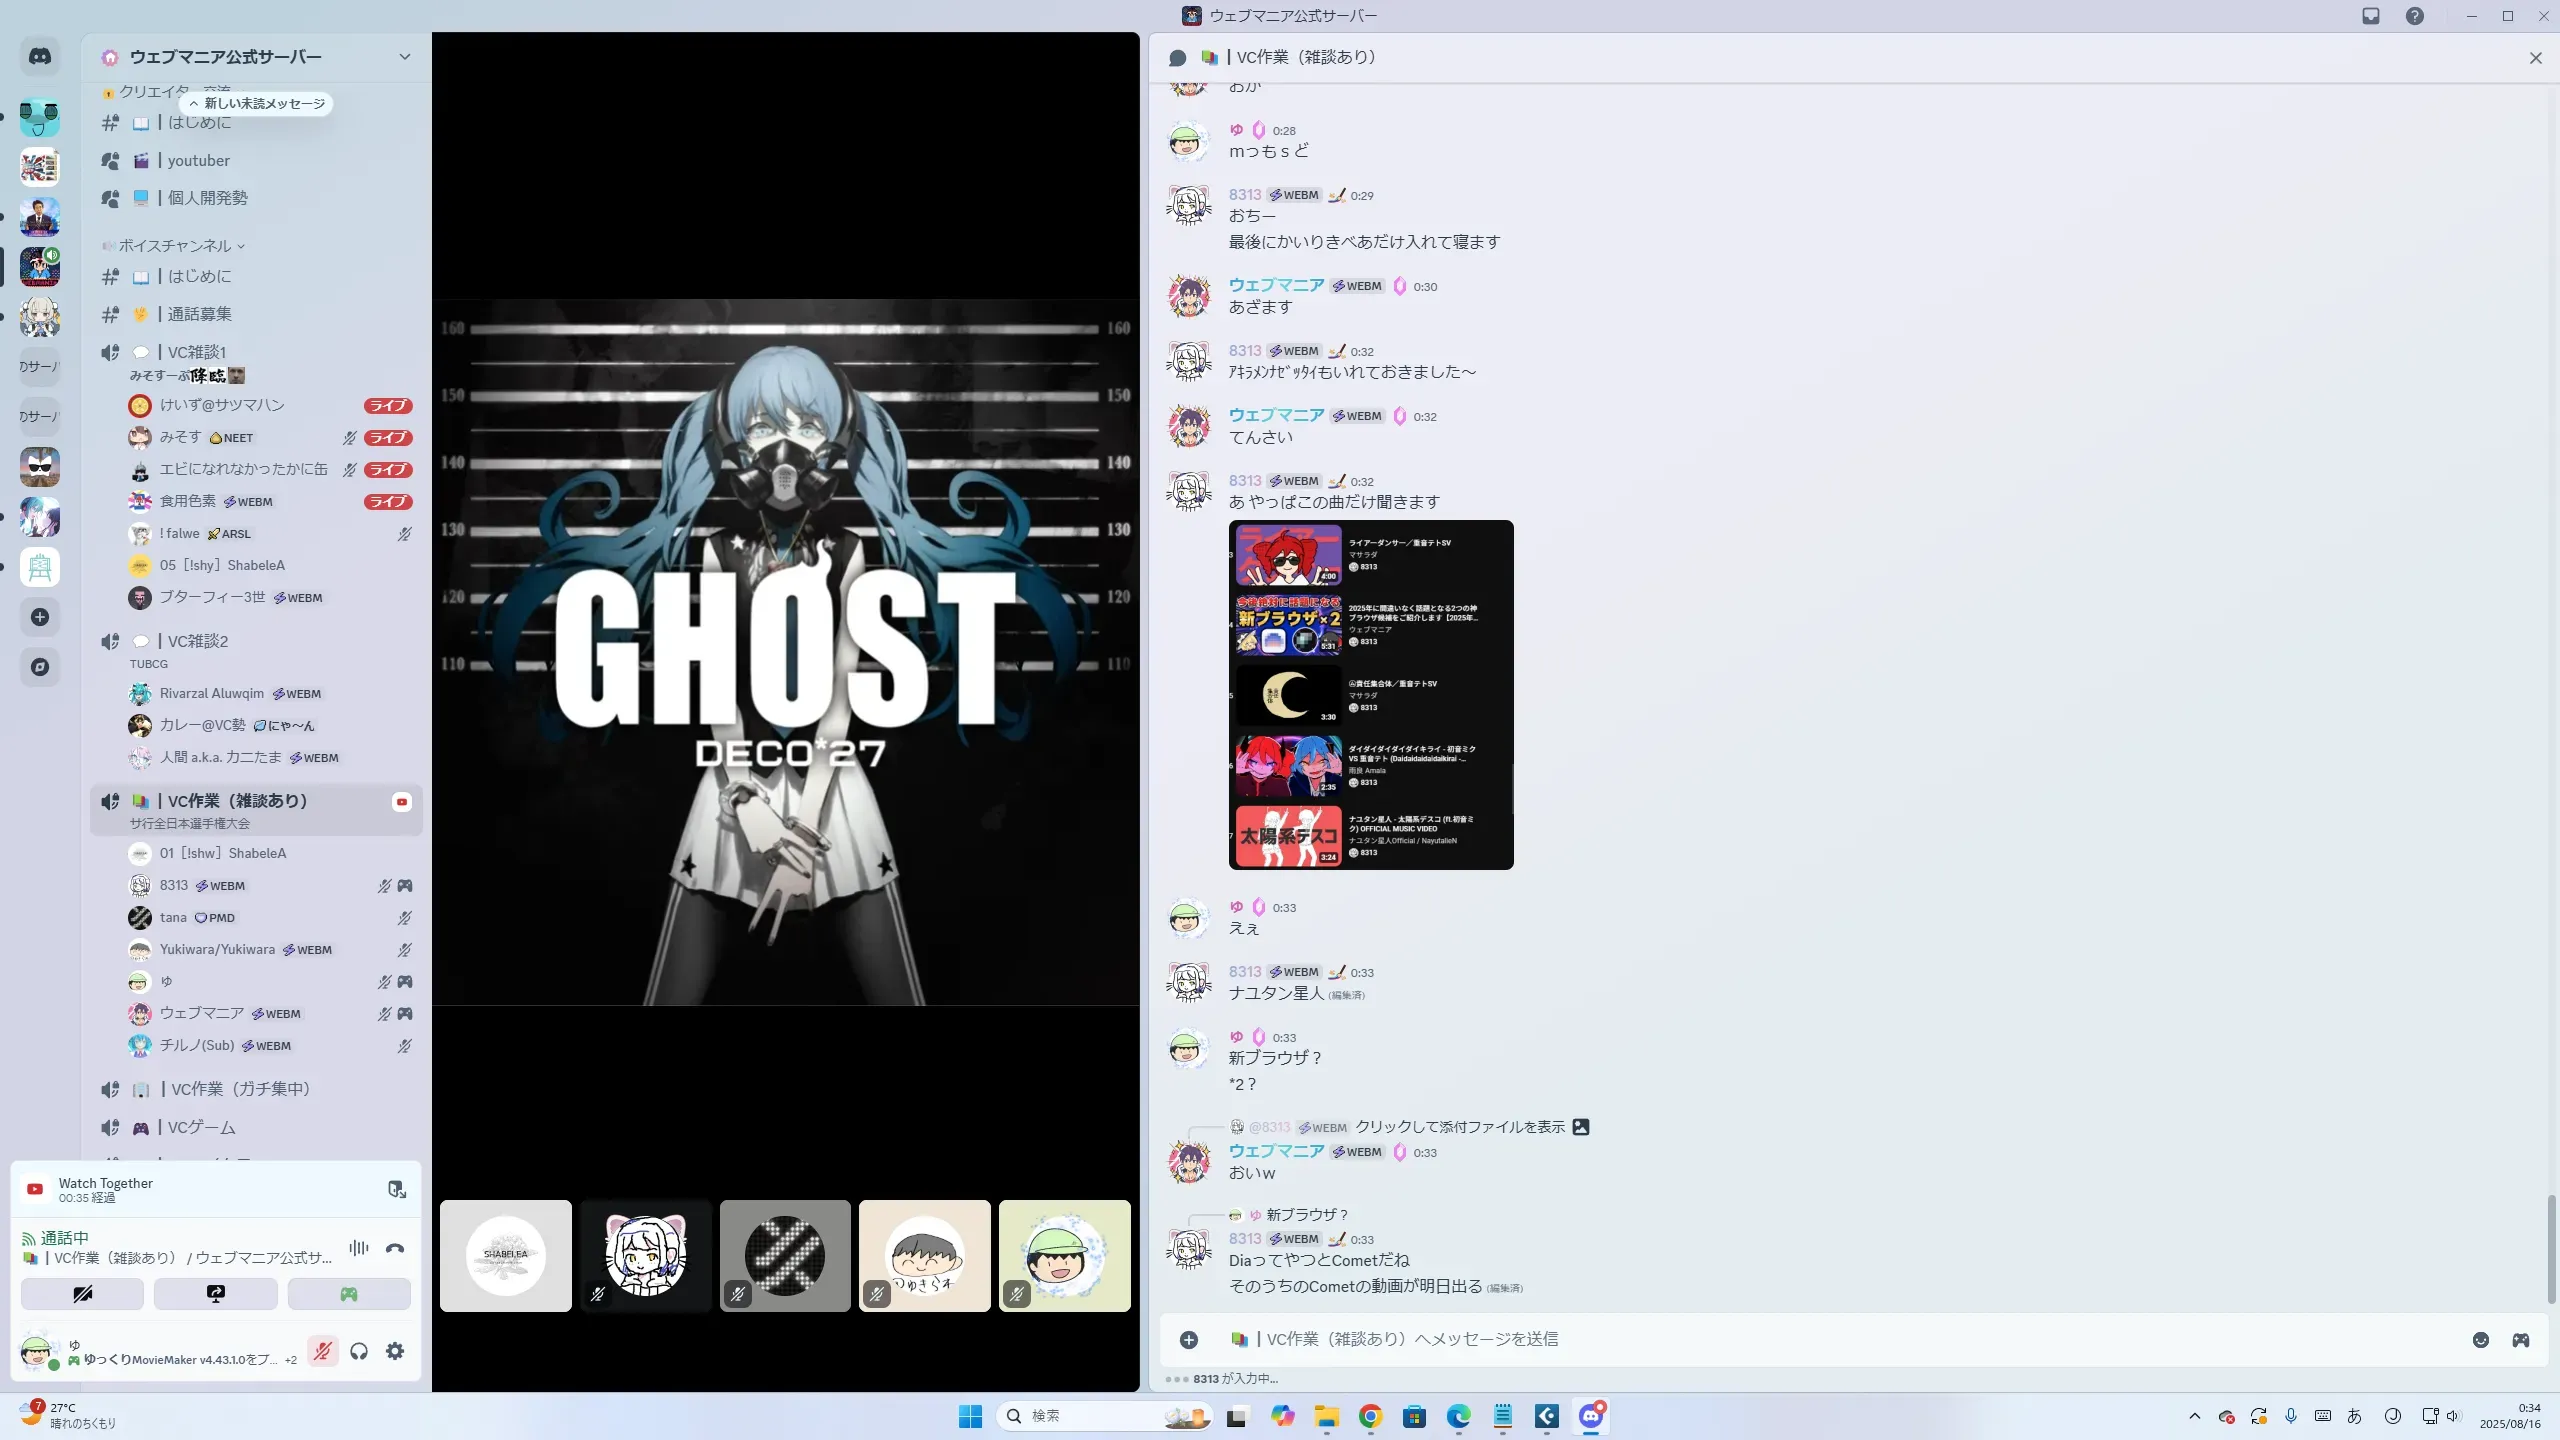The height and width of the screenshot is (1440, 2560).
Task: Open the discover servers compass icon
Action: tap(40, 667)
